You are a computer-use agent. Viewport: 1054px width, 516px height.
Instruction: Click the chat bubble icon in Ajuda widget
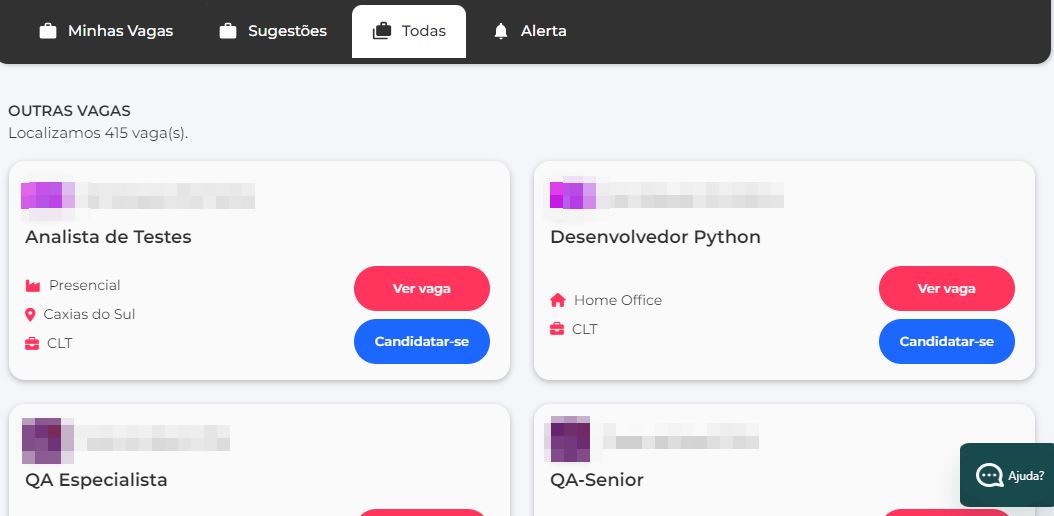990,475
